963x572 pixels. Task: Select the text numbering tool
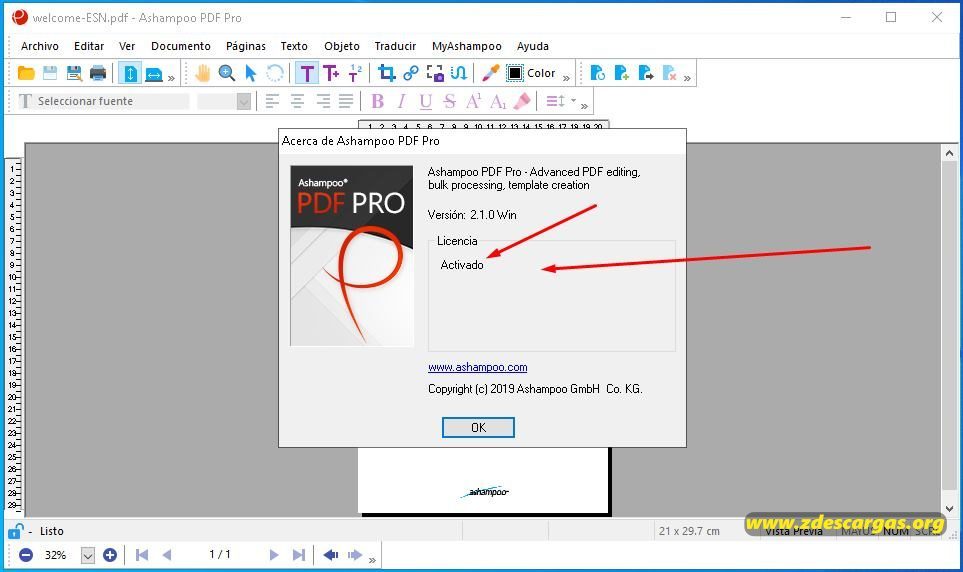pyautogui.click(x=355, y=73)
